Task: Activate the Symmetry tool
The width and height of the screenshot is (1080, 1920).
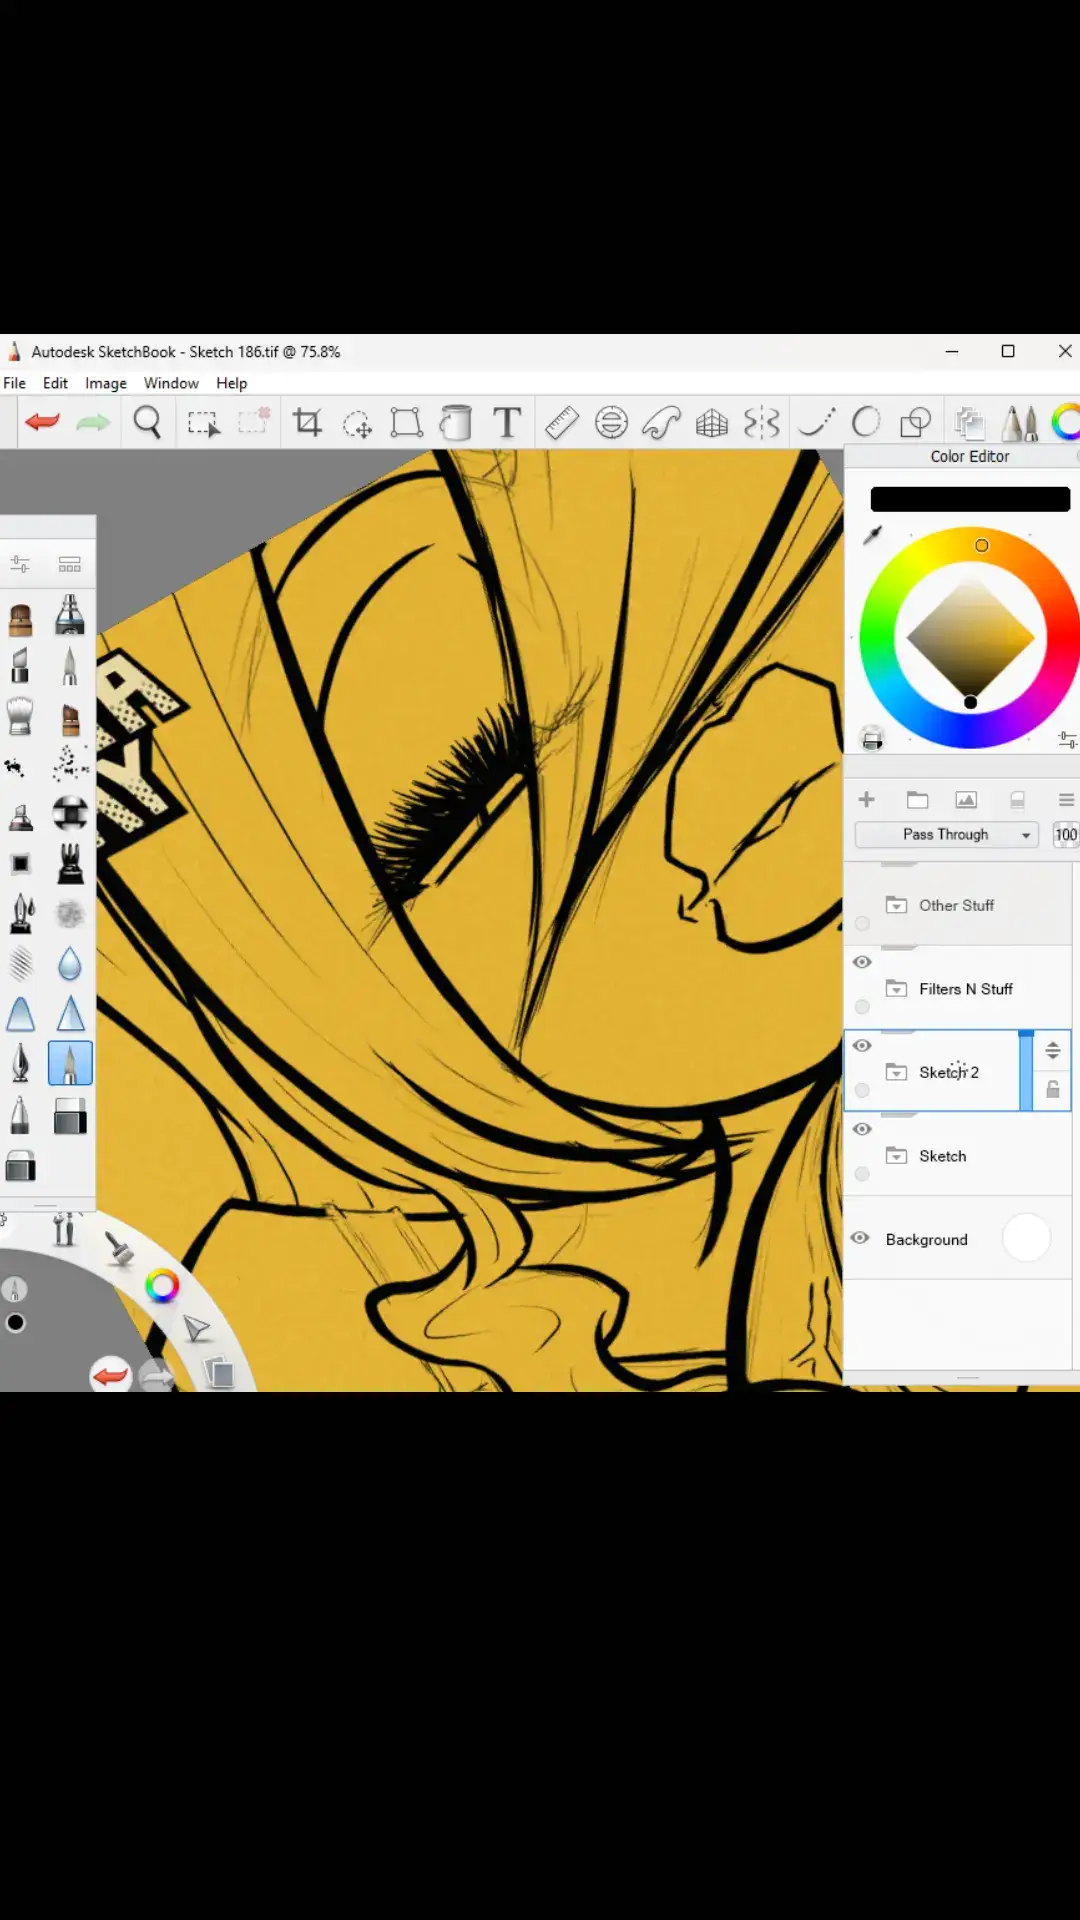Action: point(761,422)
